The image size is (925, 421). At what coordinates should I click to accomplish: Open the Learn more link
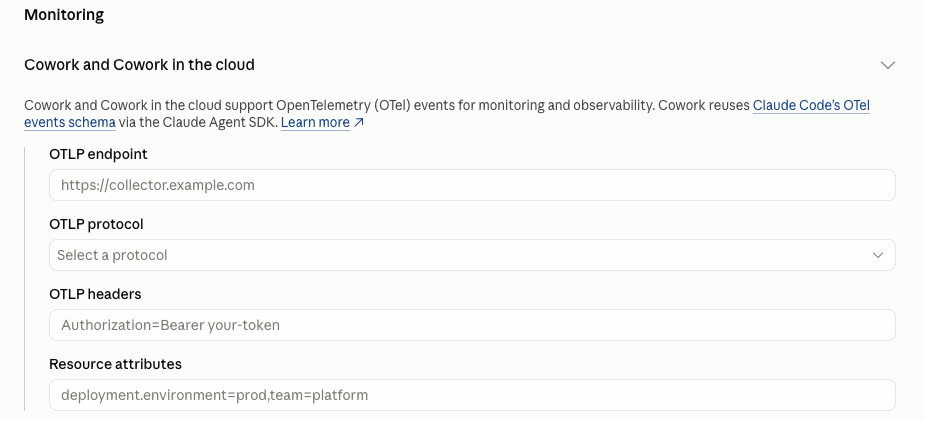tap(315, 123)
